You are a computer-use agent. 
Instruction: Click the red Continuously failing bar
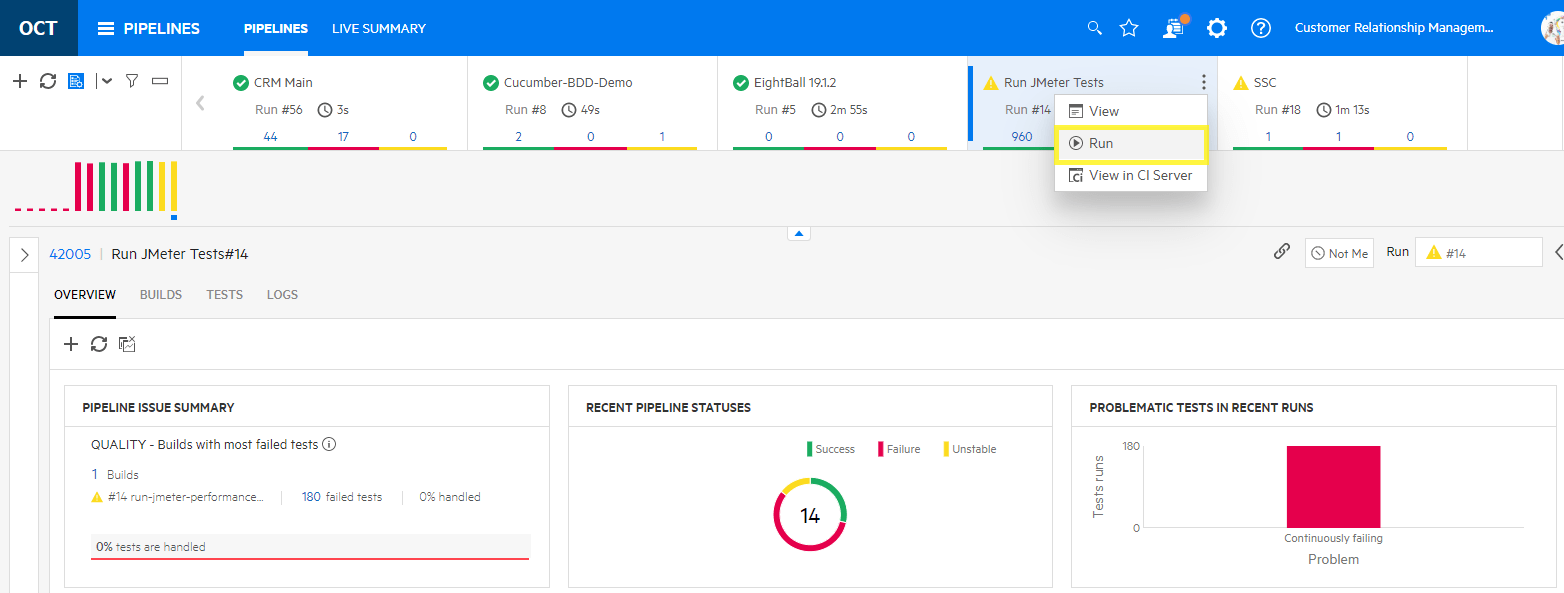tap(1333, 487)
